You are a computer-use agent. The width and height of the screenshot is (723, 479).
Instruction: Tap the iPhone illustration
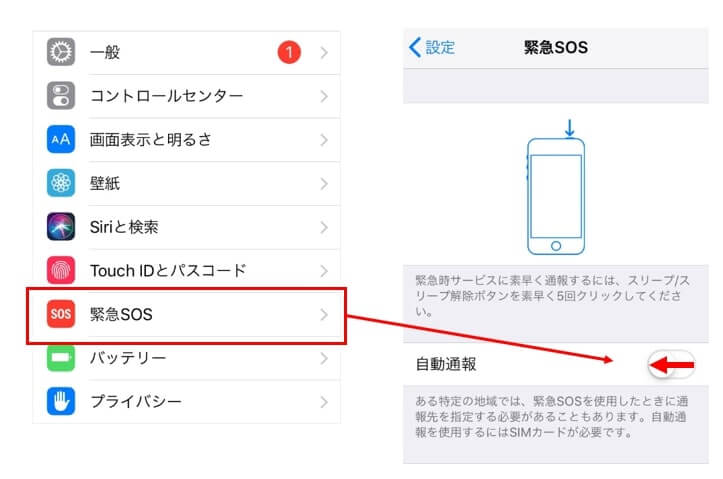coord(556,188)
